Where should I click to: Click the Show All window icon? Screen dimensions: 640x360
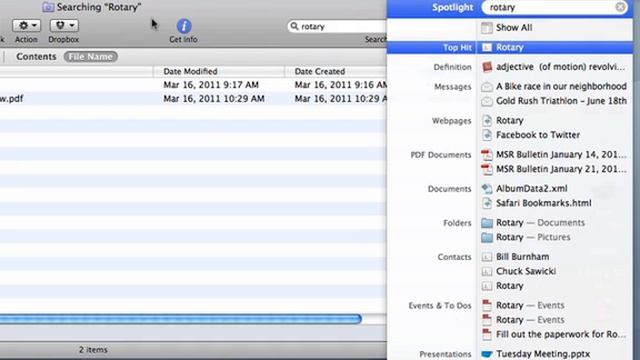tap(487, 28)
